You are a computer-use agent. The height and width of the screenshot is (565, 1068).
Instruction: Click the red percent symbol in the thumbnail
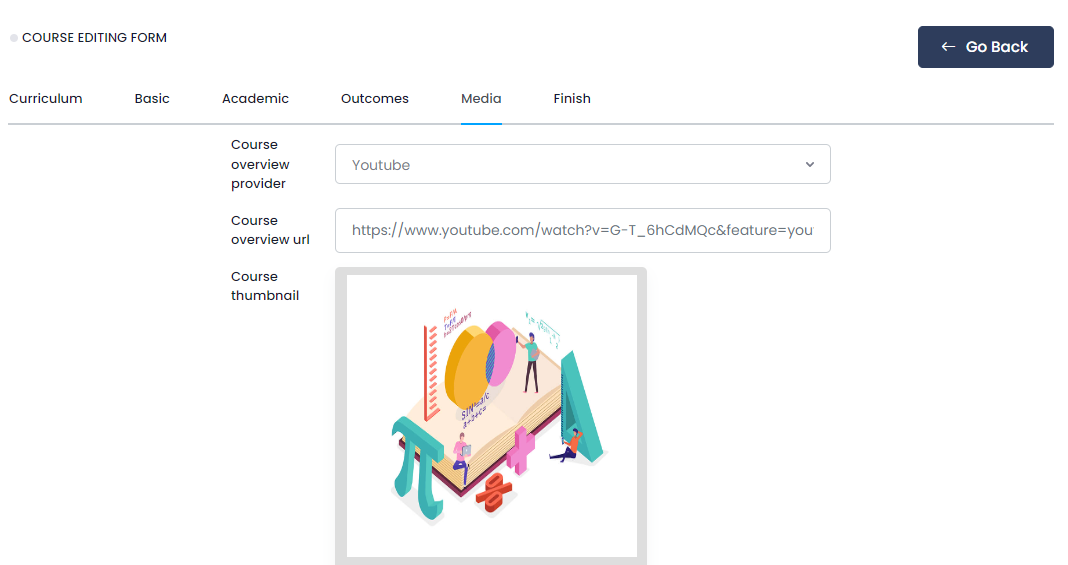tap(494, 491)
